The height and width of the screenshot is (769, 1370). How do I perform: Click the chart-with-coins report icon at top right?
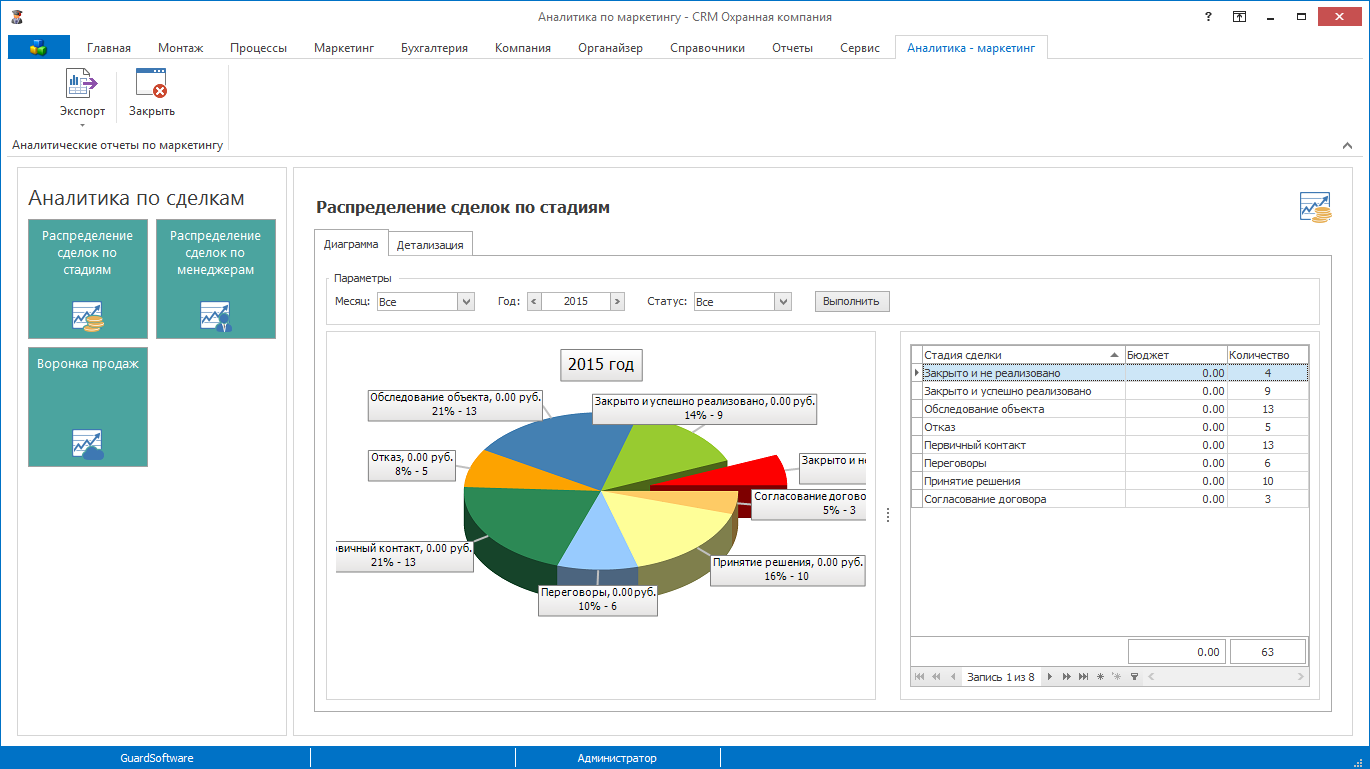1315,207
